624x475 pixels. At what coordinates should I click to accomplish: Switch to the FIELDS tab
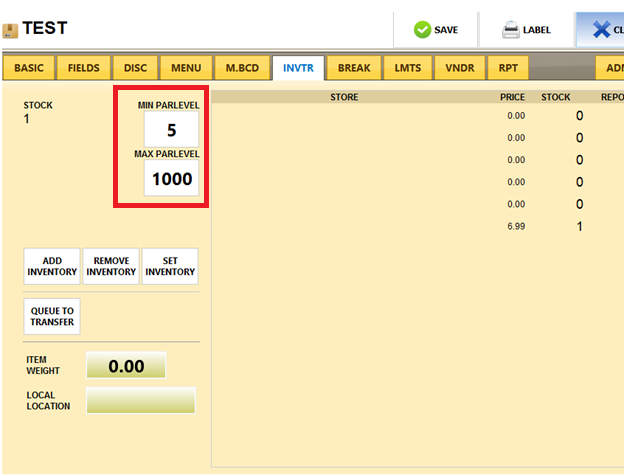click(83, 68)
